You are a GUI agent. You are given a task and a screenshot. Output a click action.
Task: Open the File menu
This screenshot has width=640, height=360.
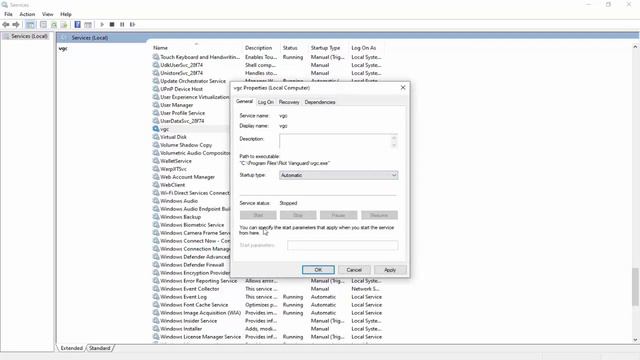pyautogui.click(x=8, y=14)
